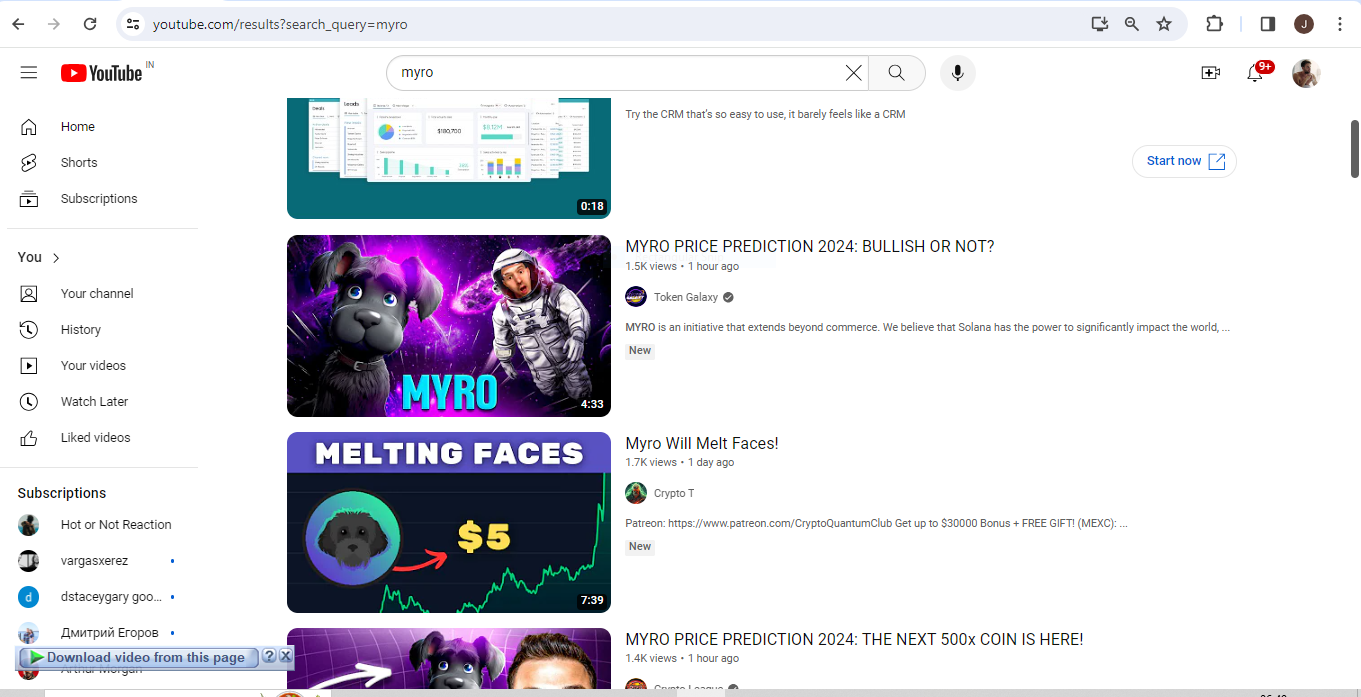The height and width of the screenshot is (697, 1361).
Task: Open notifications bell icon
Action: pos(1255,73)
